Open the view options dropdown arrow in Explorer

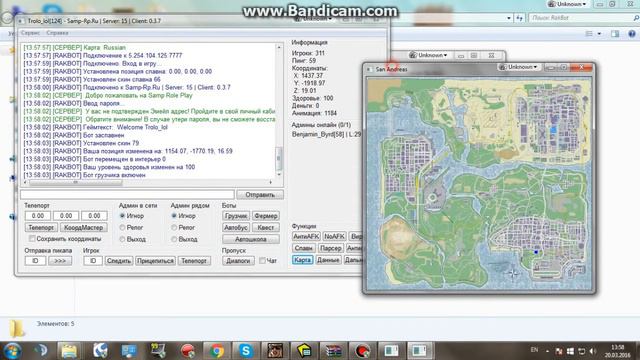click(x=599, y=34)
